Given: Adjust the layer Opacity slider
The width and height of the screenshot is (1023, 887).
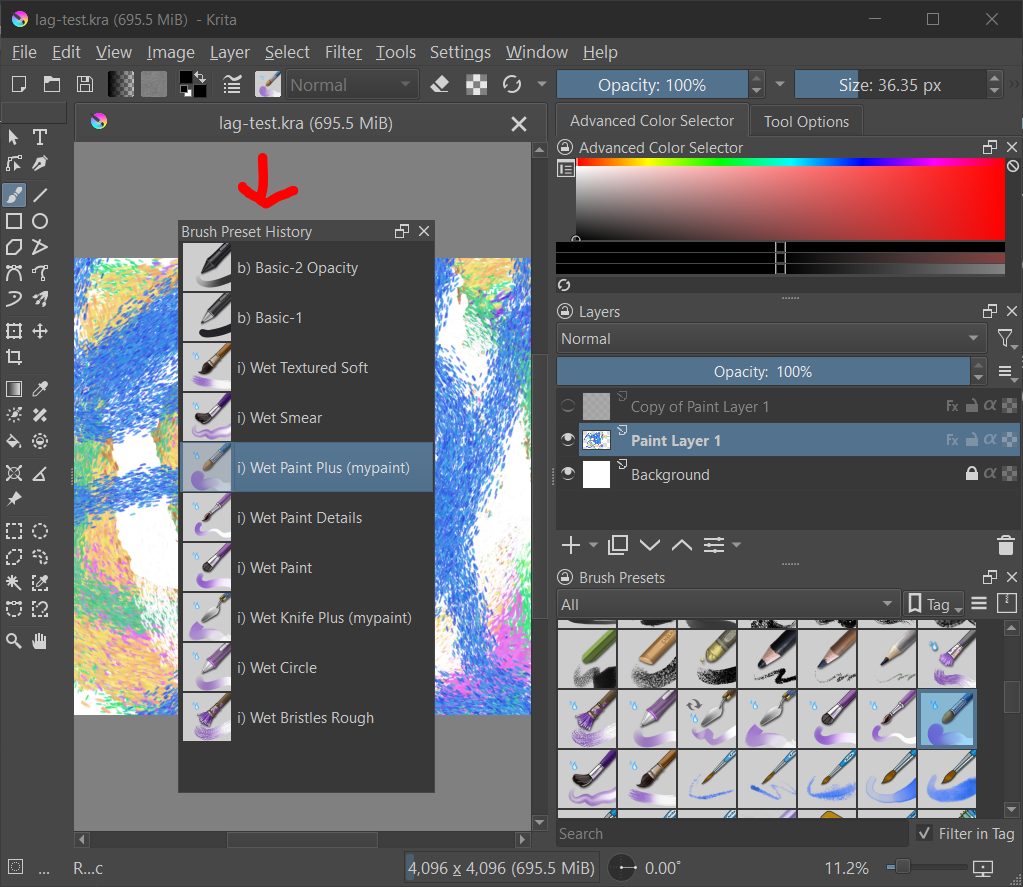Looking at the screenshot, I should [762, 372].
